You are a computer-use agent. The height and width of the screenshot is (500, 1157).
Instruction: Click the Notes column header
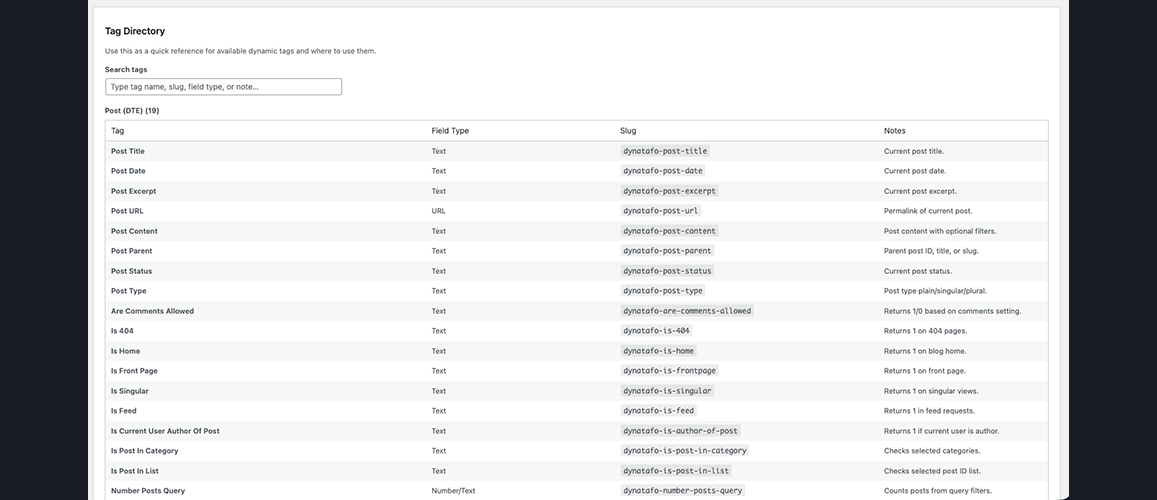pyautogui.click(x=894, y=131)
